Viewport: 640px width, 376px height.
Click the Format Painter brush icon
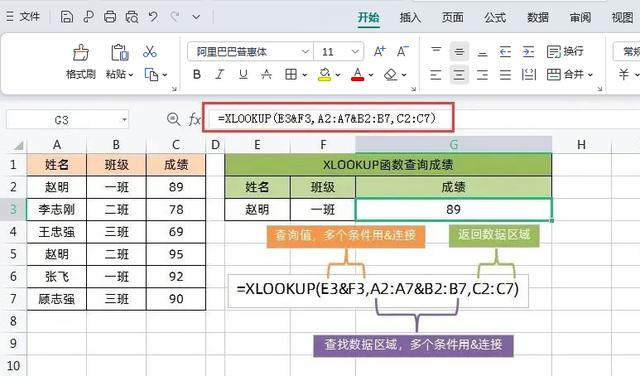pos(80,53)
